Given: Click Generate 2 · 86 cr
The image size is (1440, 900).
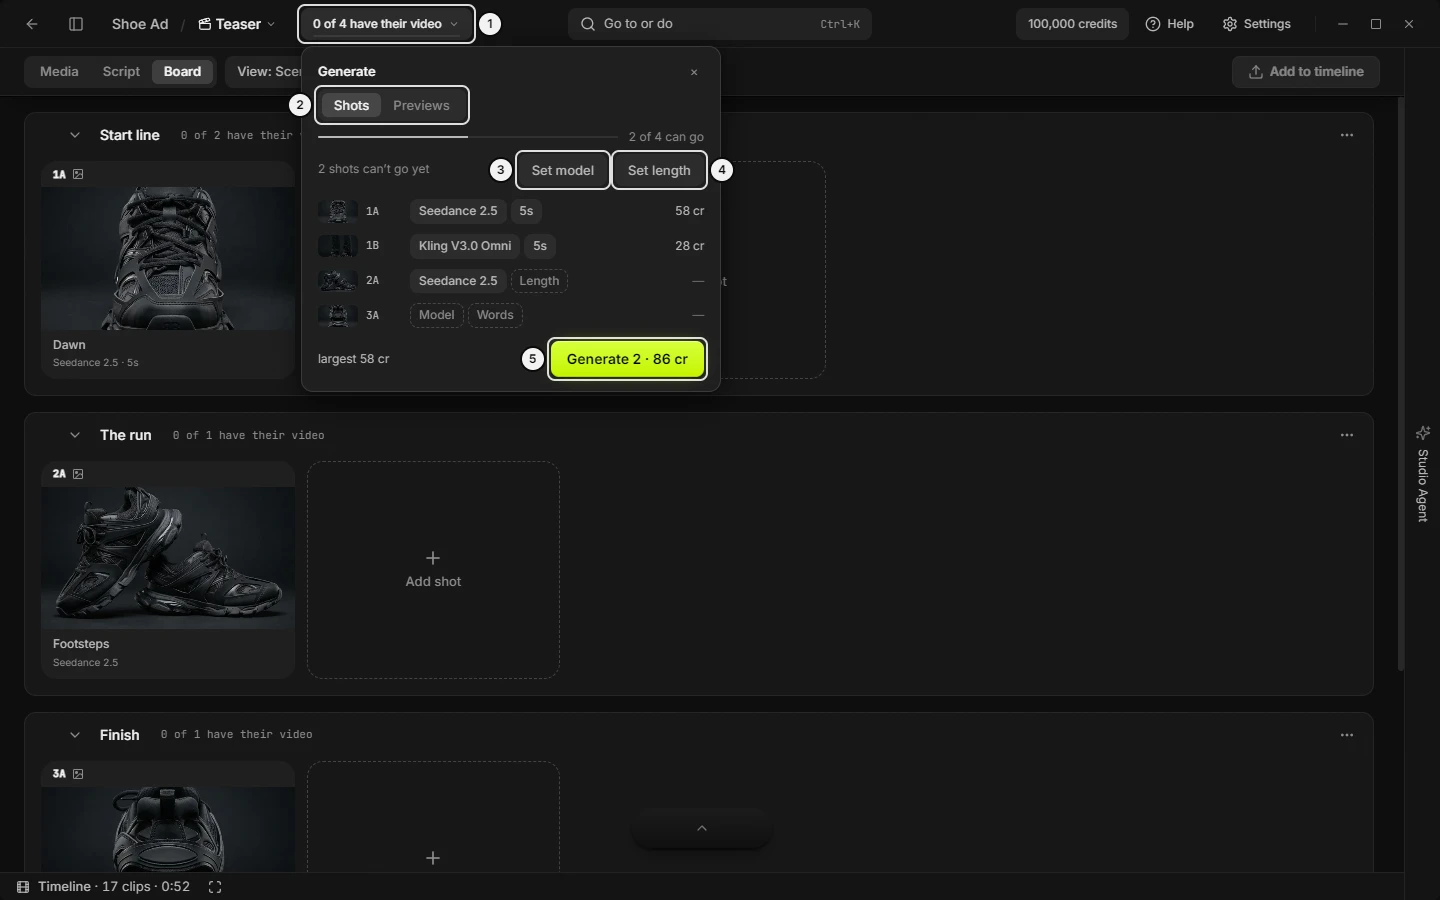Looking at the screenshot, I should coord(627,360).
